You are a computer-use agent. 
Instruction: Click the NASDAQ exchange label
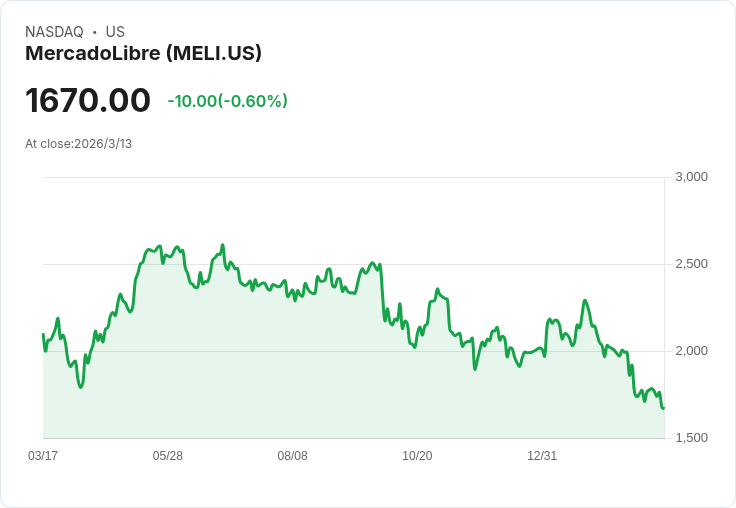pyautogui.click(x=54, y=32)
